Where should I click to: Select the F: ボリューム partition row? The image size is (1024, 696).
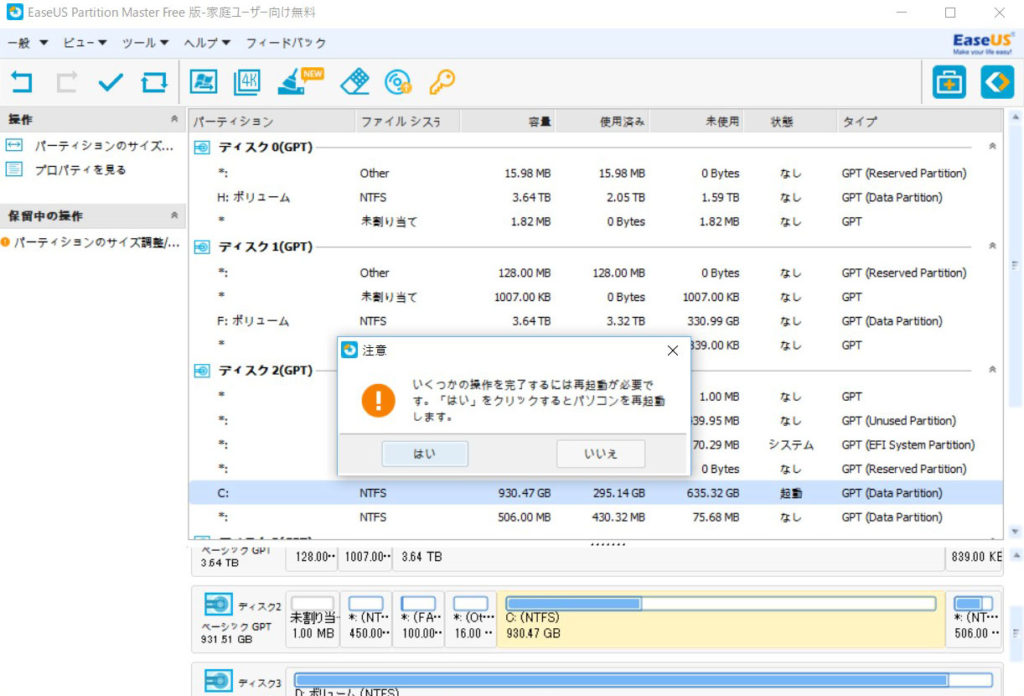(x=596, y=321)
